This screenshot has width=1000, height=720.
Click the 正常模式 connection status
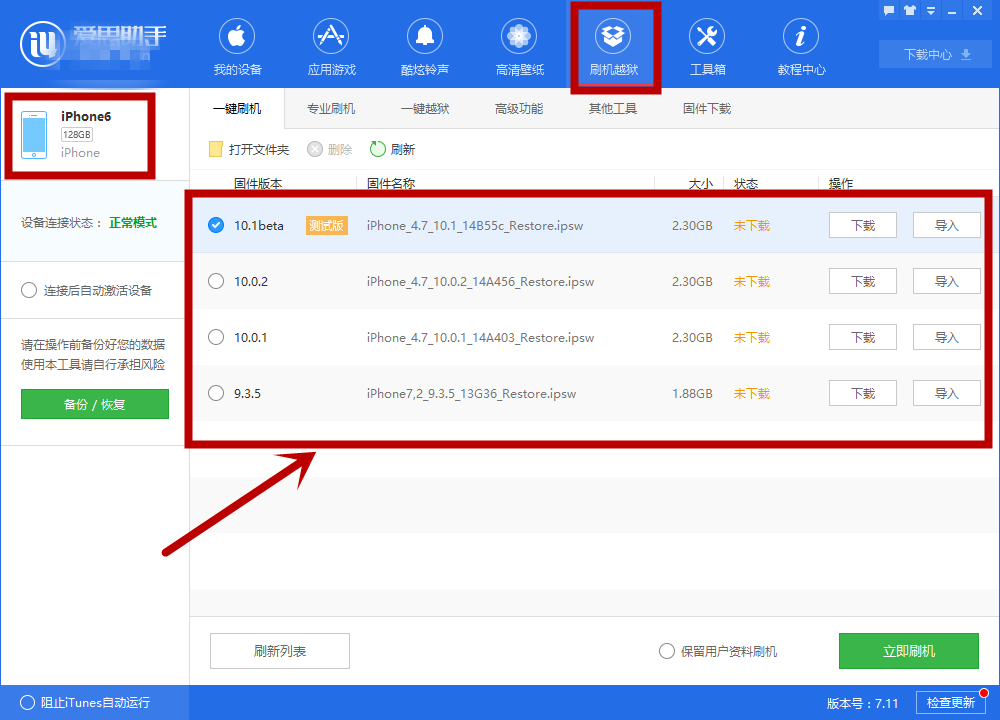(x=133, y=222)
